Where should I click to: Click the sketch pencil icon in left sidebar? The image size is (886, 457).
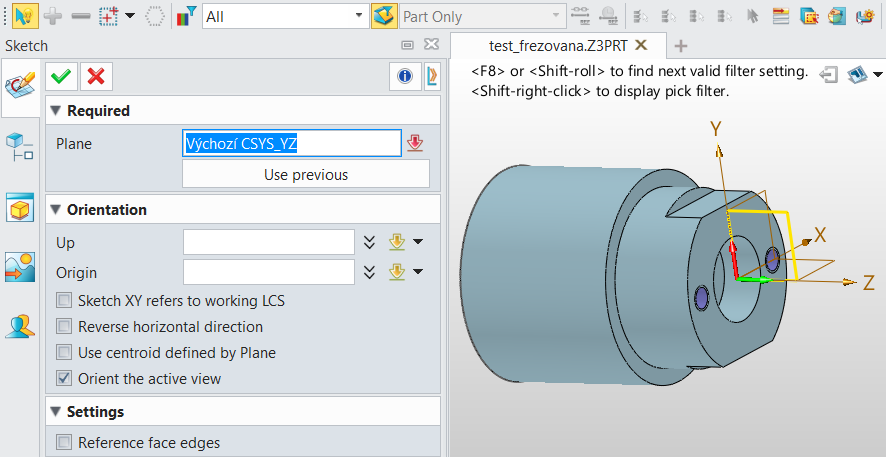pos(20,85)
